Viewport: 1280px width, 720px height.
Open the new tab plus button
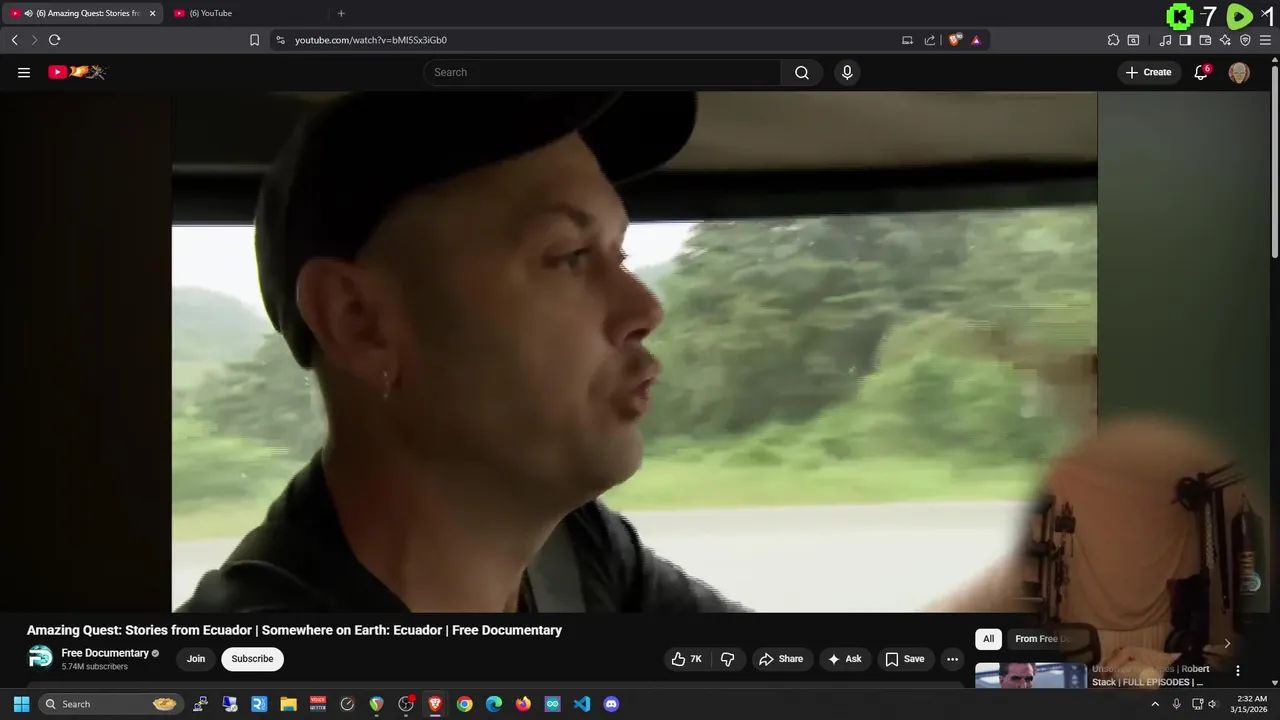[x=341, y=13]
